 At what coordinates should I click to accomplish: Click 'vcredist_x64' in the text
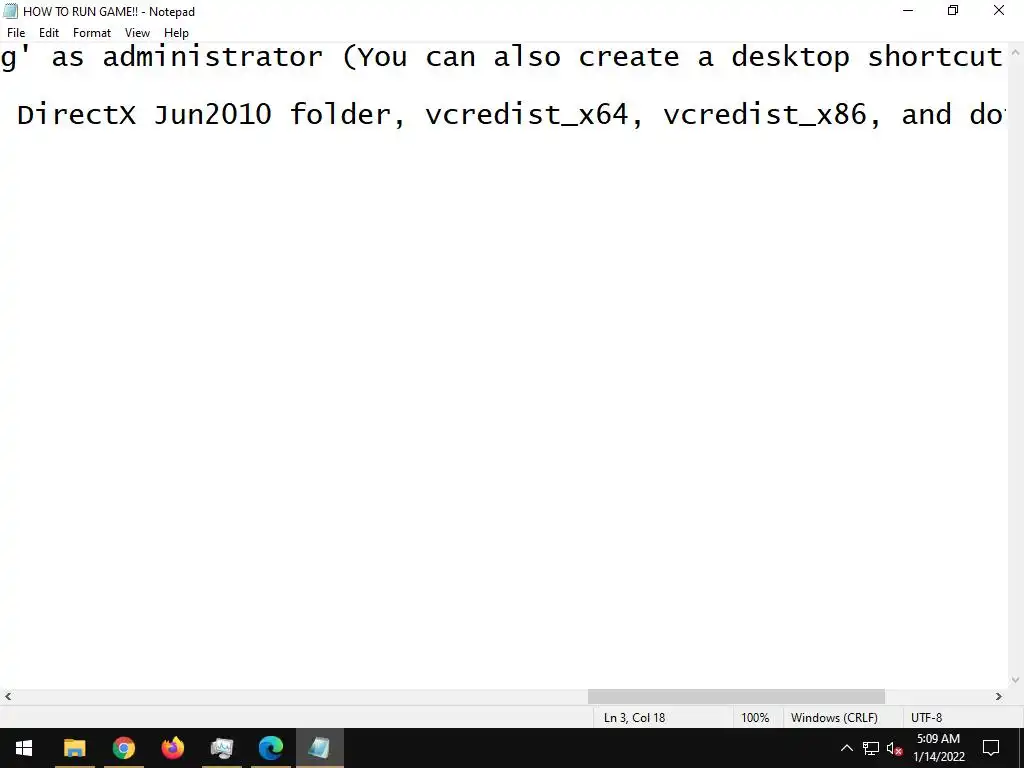pyautogui.click(x=527, y=116)
